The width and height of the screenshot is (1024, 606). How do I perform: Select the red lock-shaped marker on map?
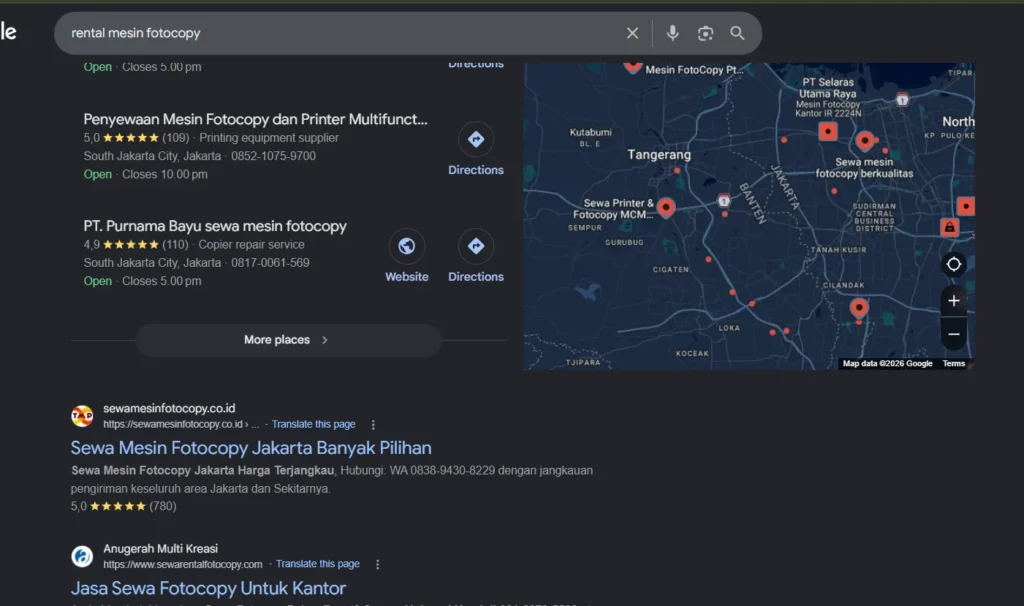(x=949, y=227)
